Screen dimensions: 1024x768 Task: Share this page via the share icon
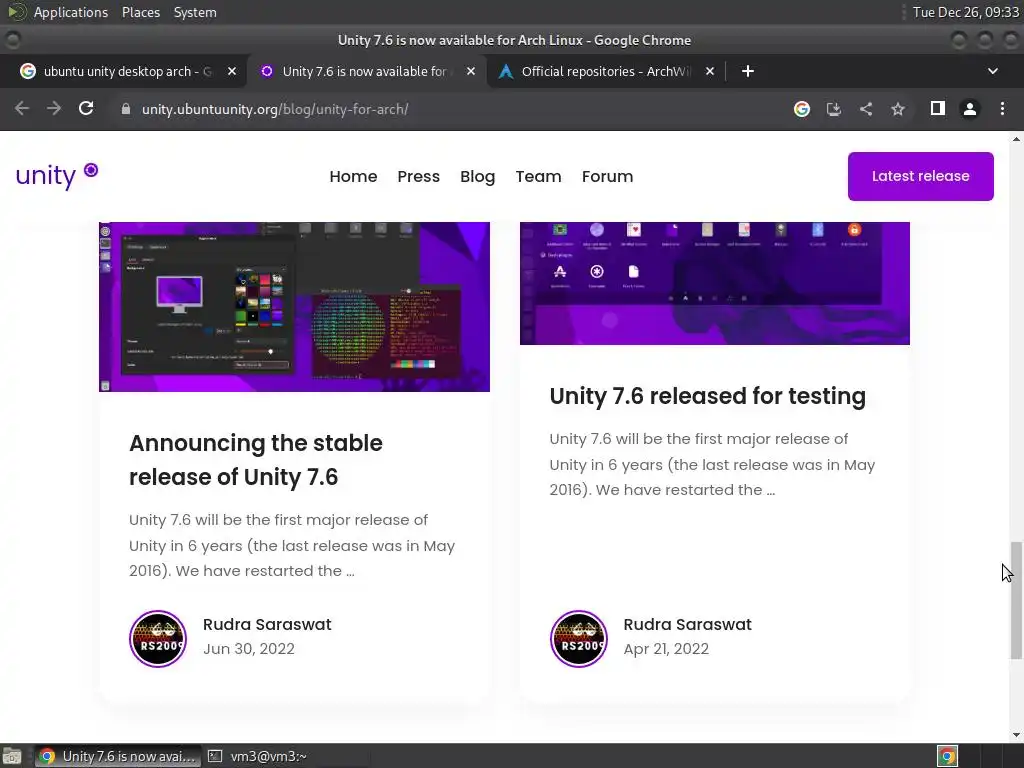tap(866, 109)
